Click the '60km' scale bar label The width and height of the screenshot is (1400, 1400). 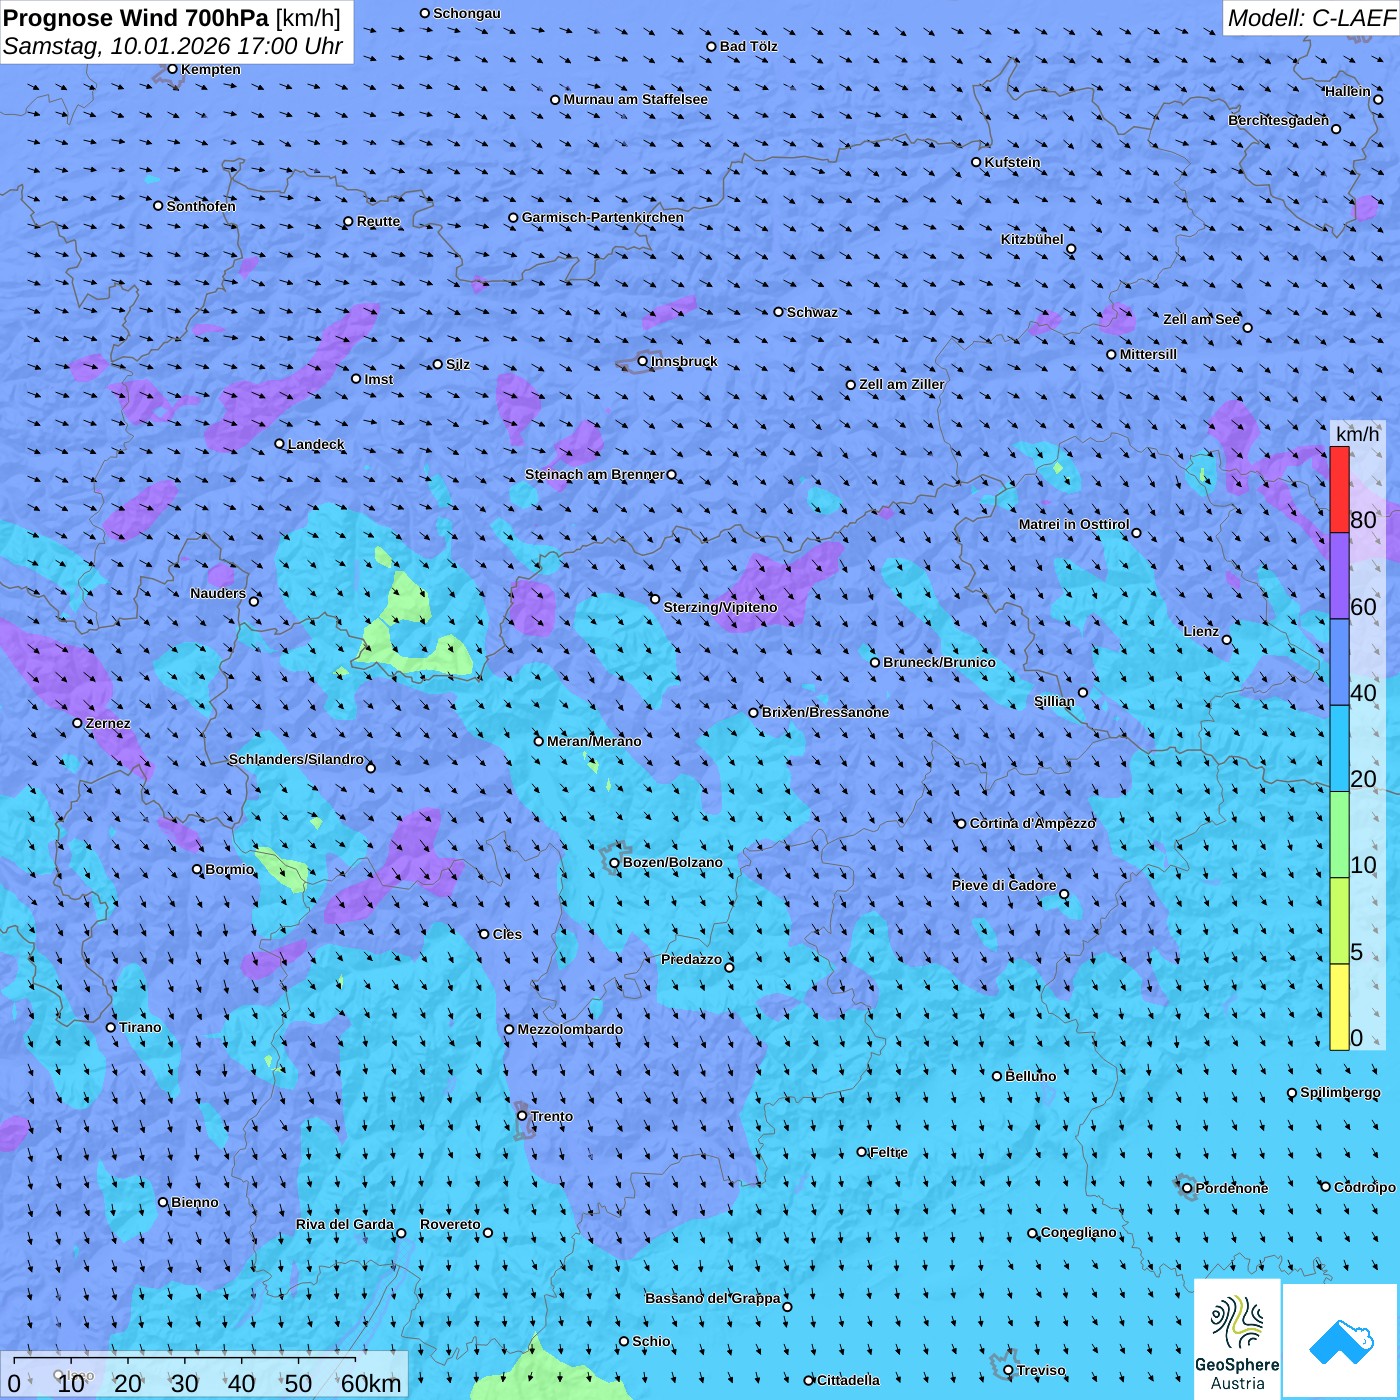click(x=371, y=1384)
